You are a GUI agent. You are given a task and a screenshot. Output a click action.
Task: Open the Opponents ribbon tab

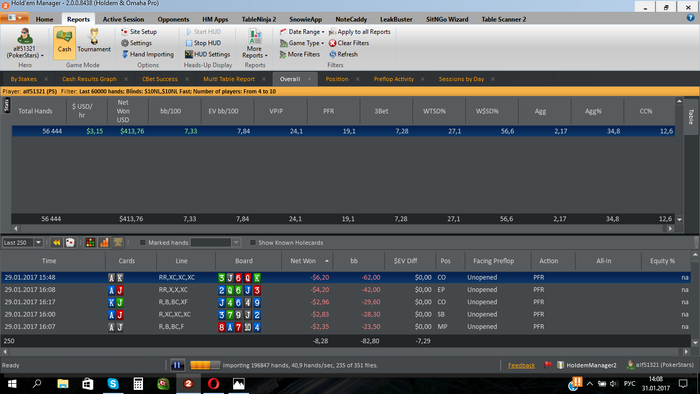click(x=173, y=19)
